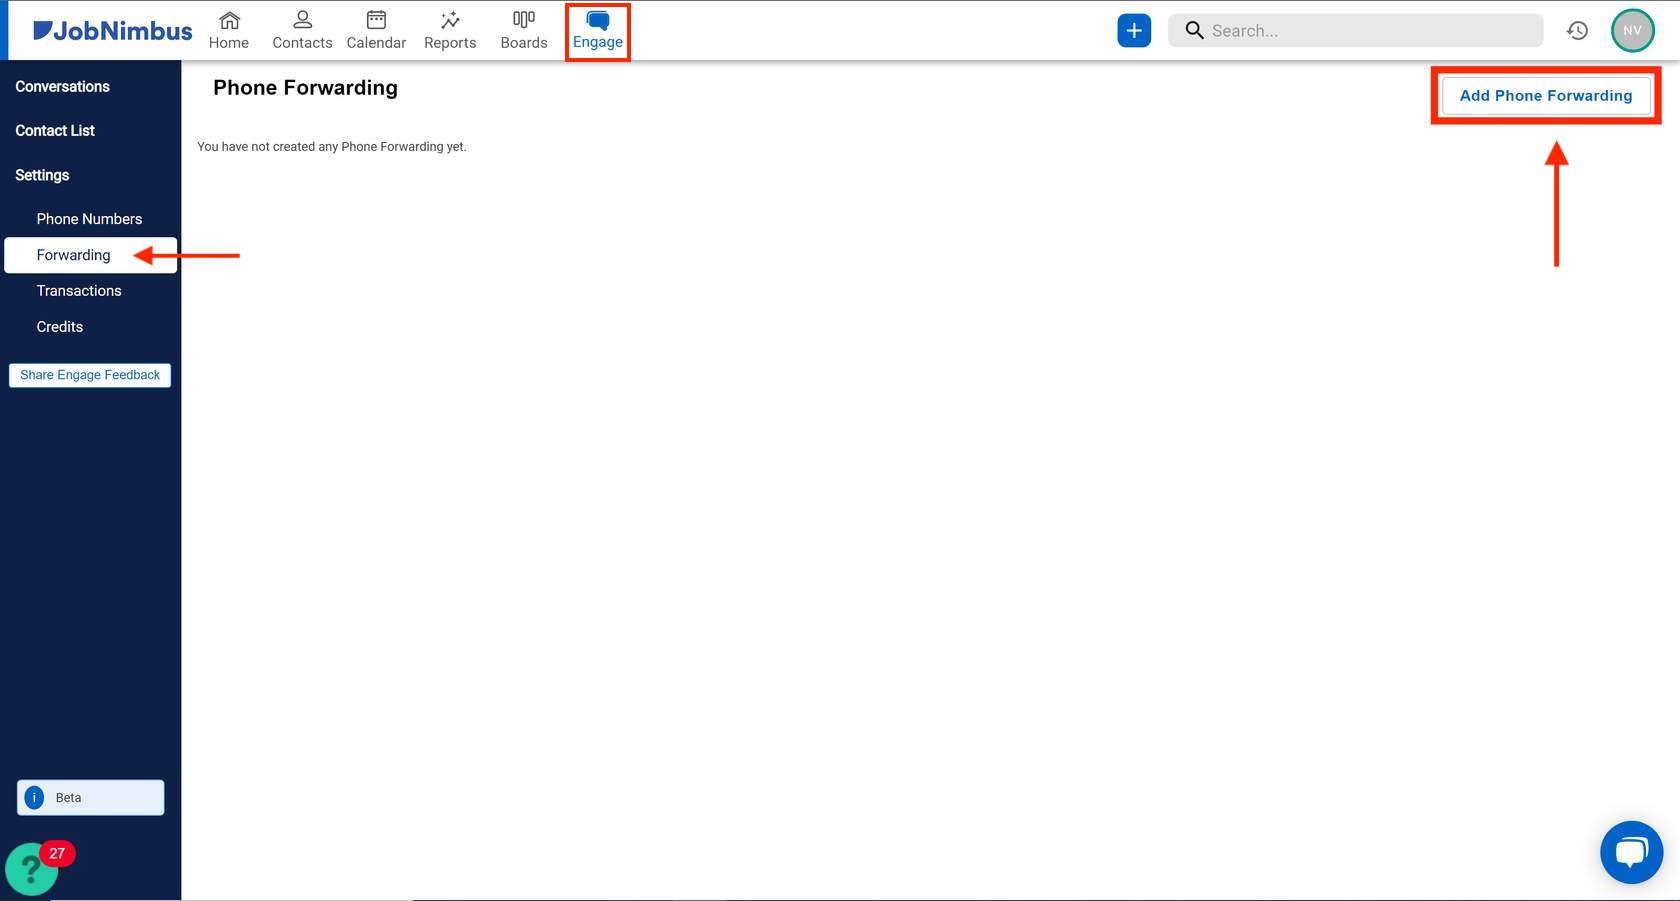Click the Reports icon
The width and height of the screenshot is (1680, 901).
[449, 28]
